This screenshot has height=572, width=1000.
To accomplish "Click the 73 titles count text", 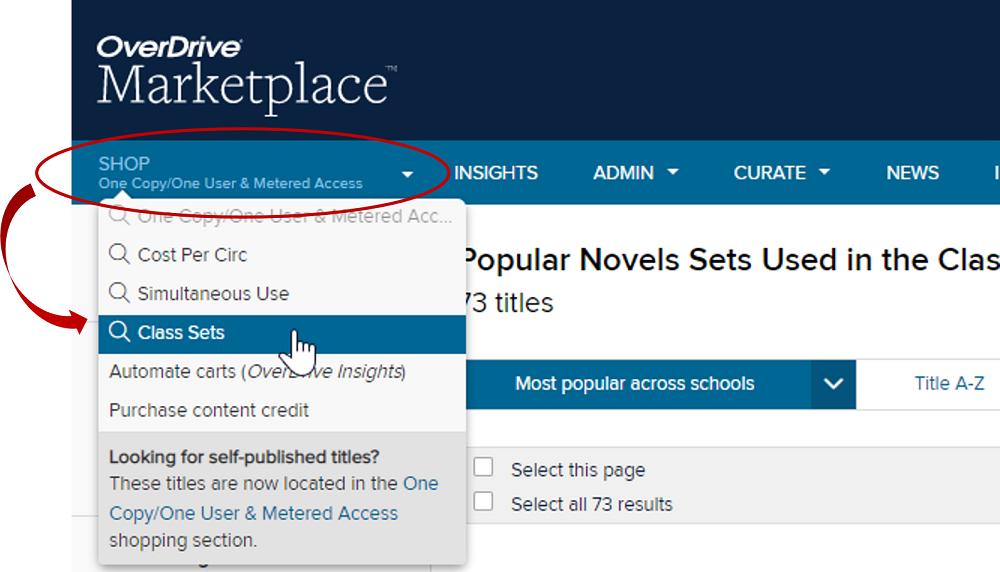I will pos(508,303).
